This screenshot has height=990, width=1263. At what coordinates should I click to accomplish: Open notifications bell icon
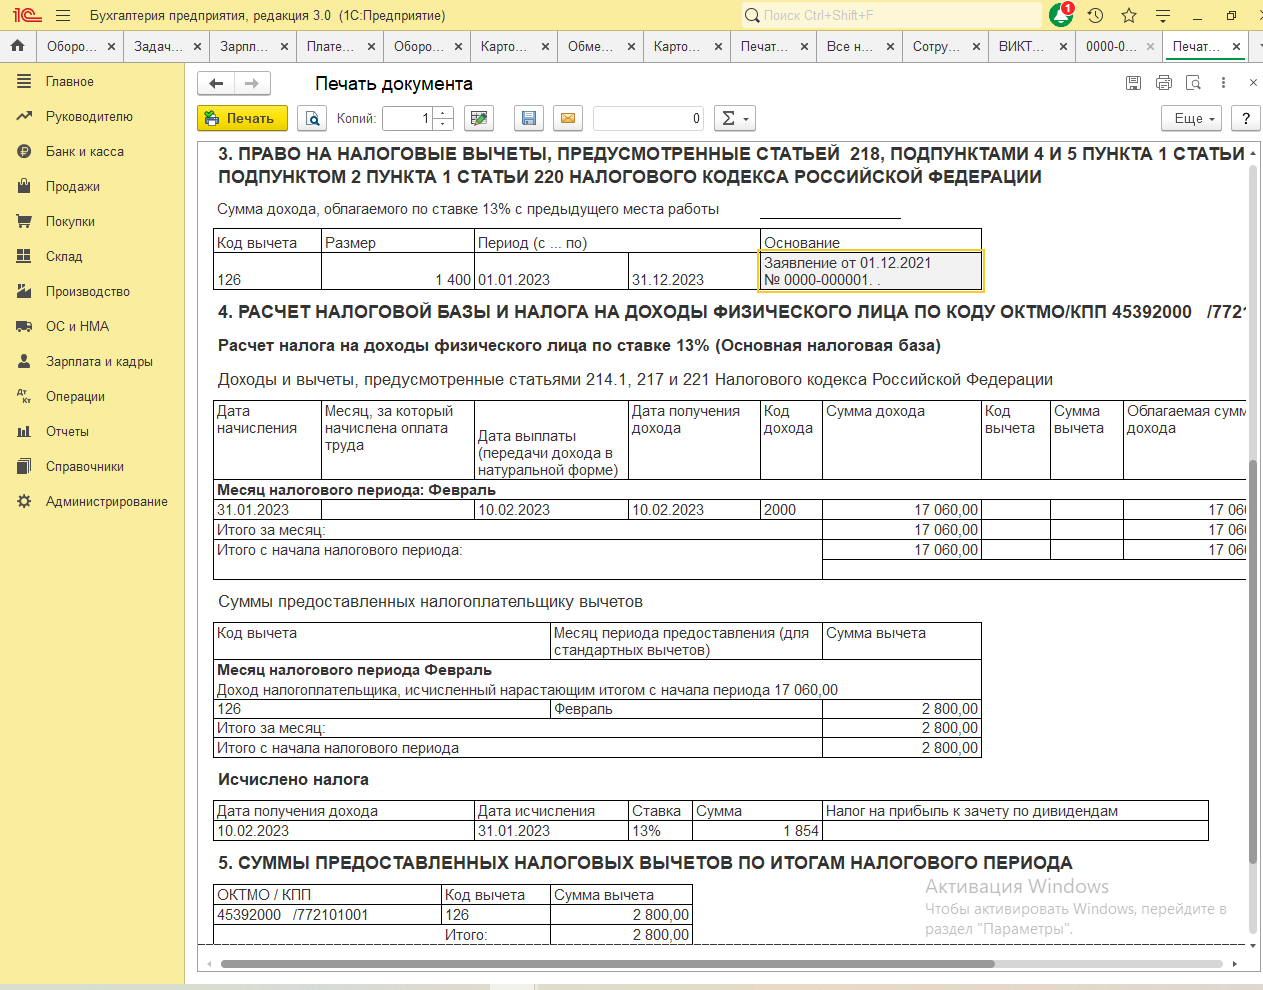point(1061,15)
